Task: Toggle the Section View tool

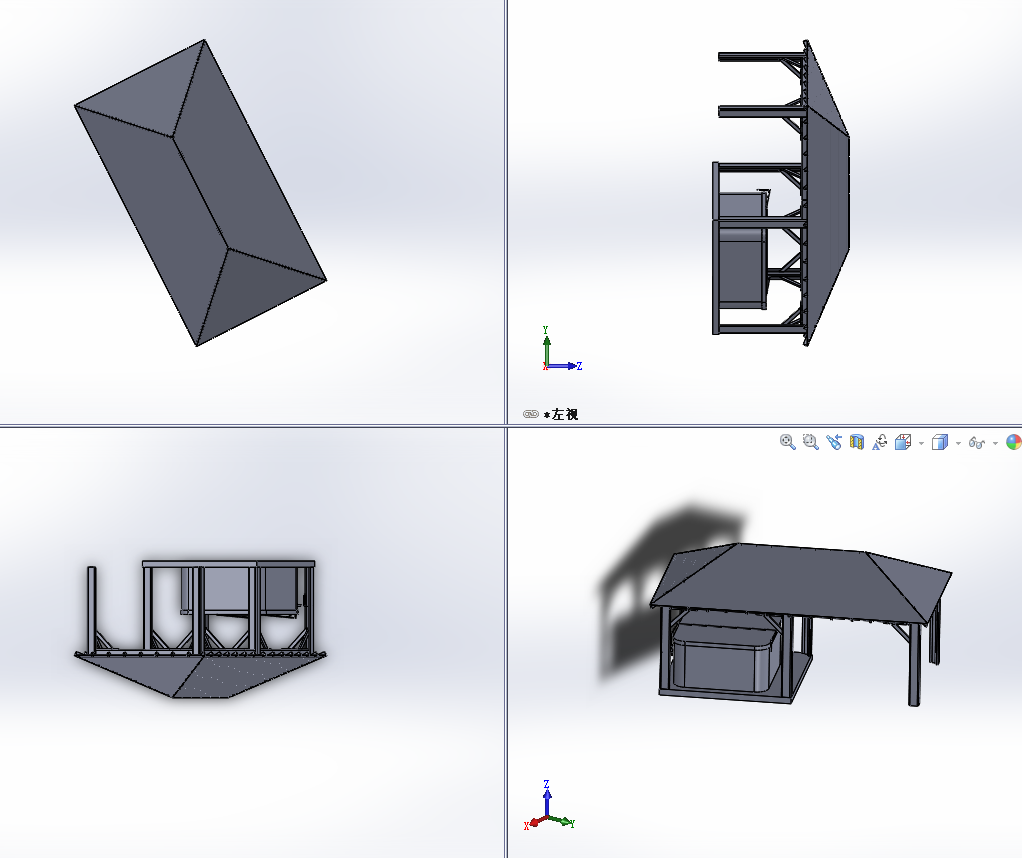Action: point(856,442)
